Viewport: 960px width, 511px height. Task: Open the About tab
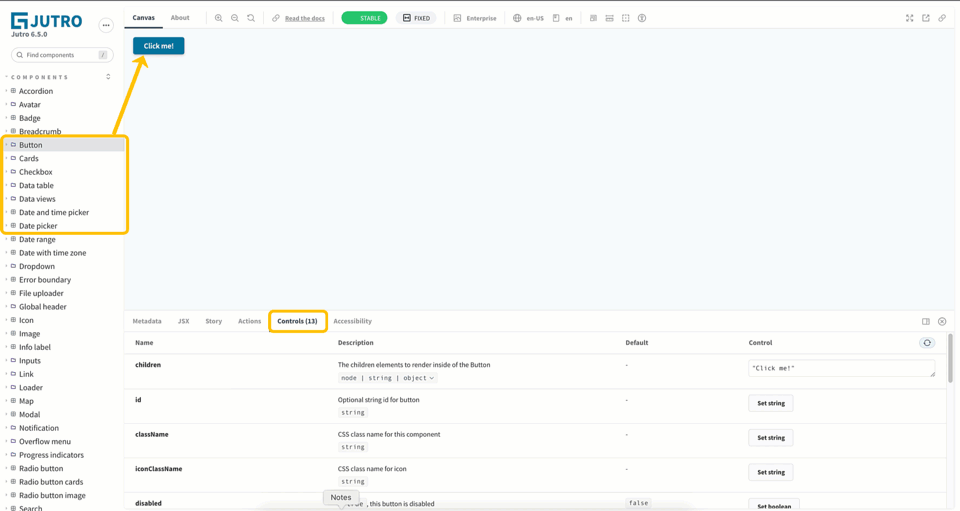(x=180, y=18)
